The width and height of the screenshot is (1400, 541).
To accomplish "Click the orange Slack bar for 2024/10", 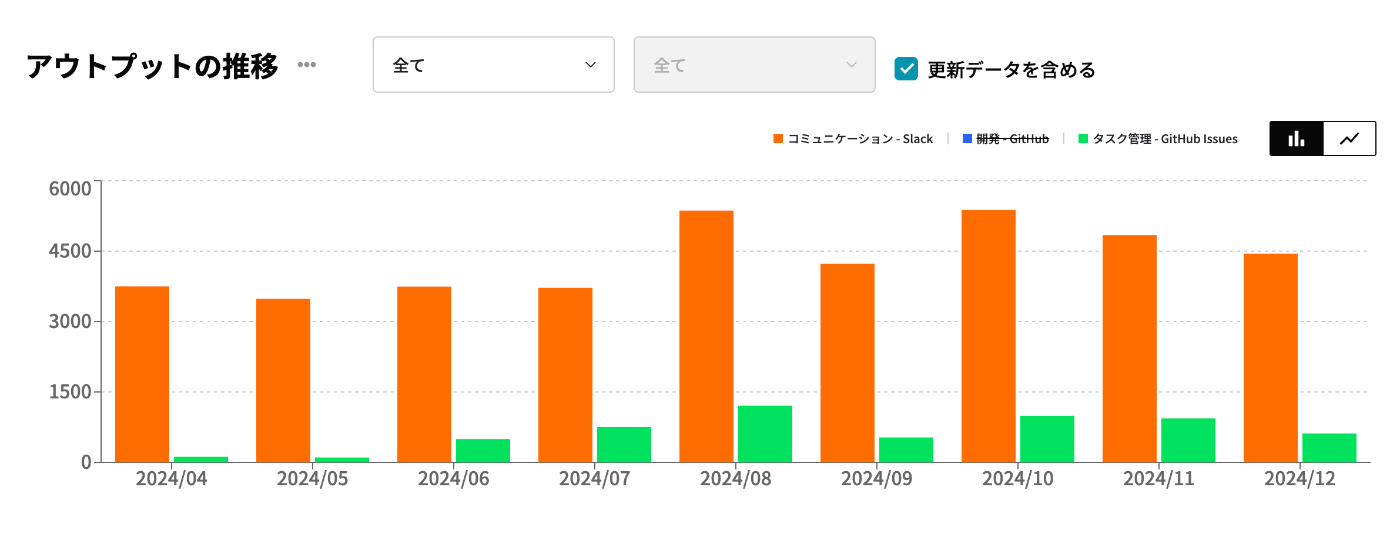I will (988, 336).
